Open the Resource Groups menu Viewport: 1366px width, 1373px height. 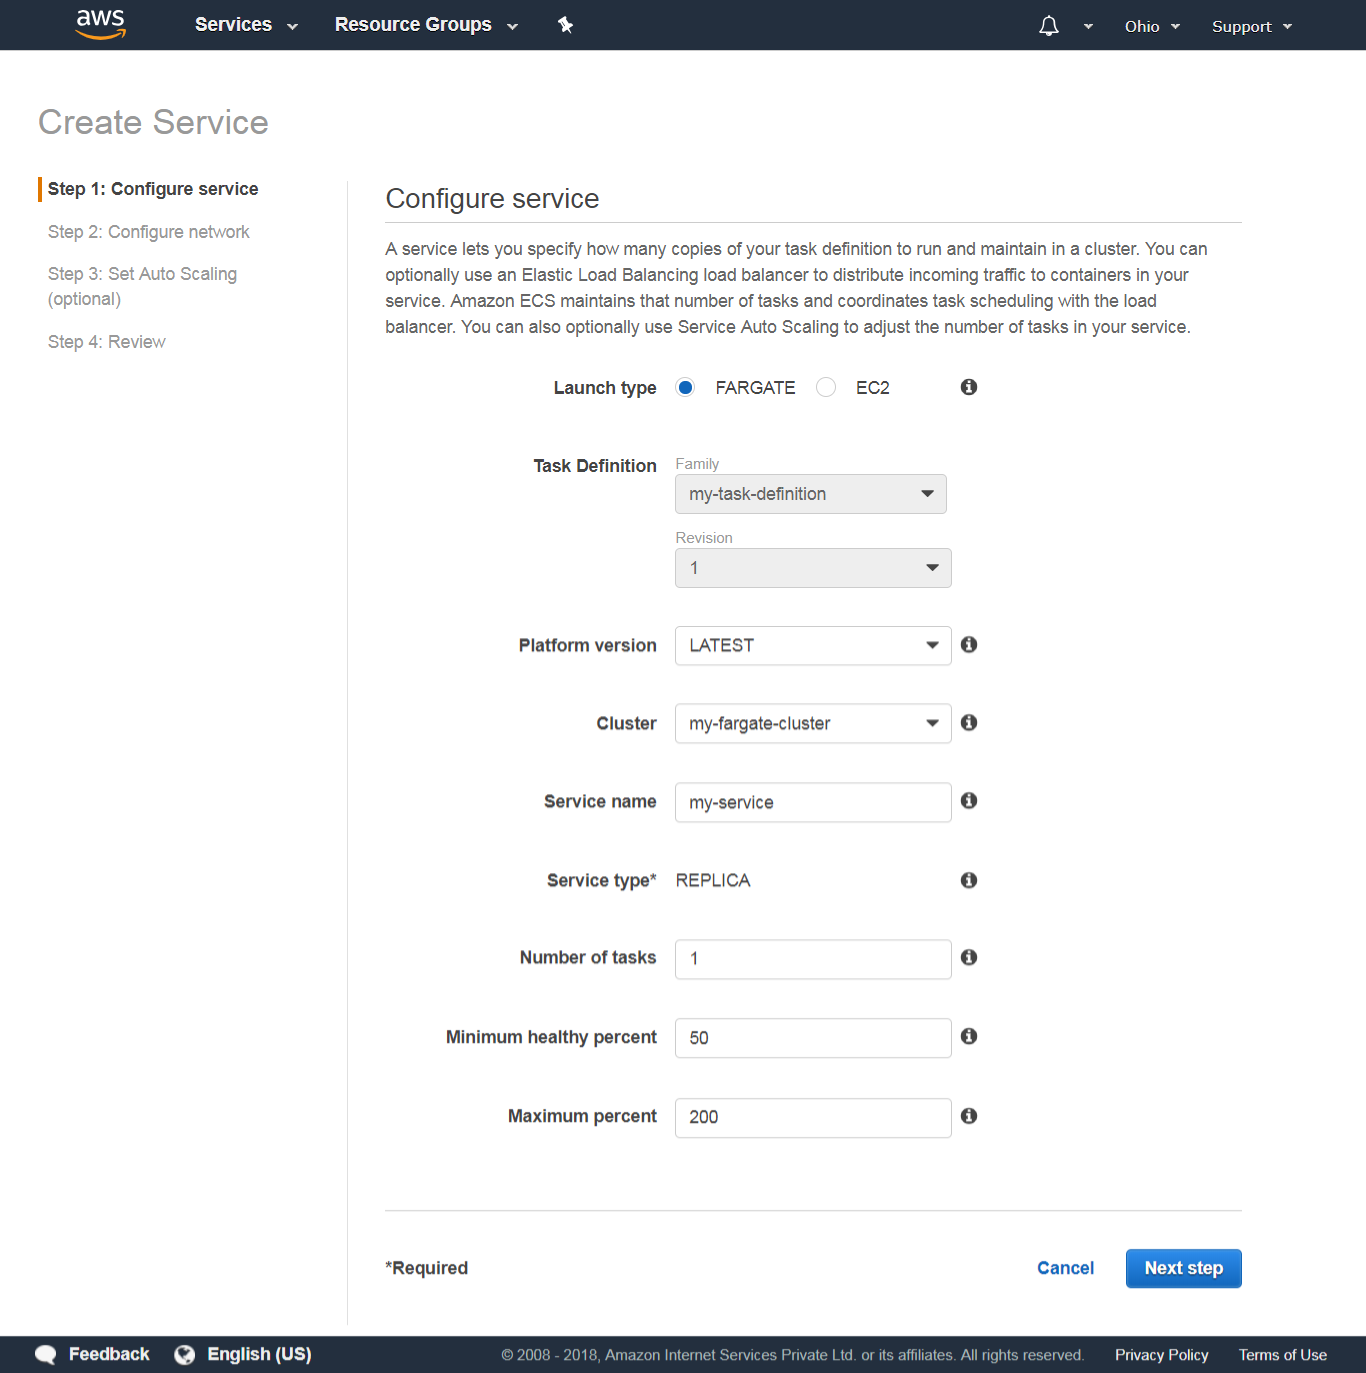tap(426, 25)
